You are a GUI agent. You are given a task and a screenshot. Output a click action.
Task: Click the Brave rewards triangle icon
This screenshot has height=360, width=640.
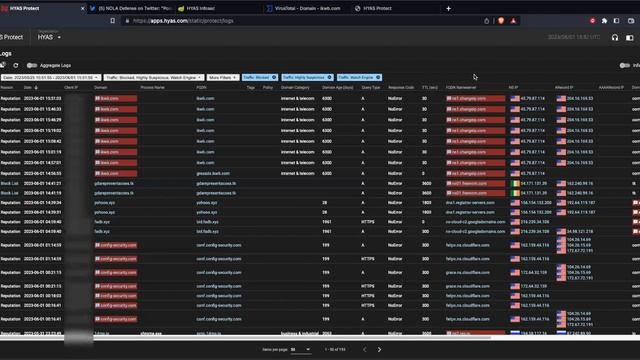pos(513,21)
